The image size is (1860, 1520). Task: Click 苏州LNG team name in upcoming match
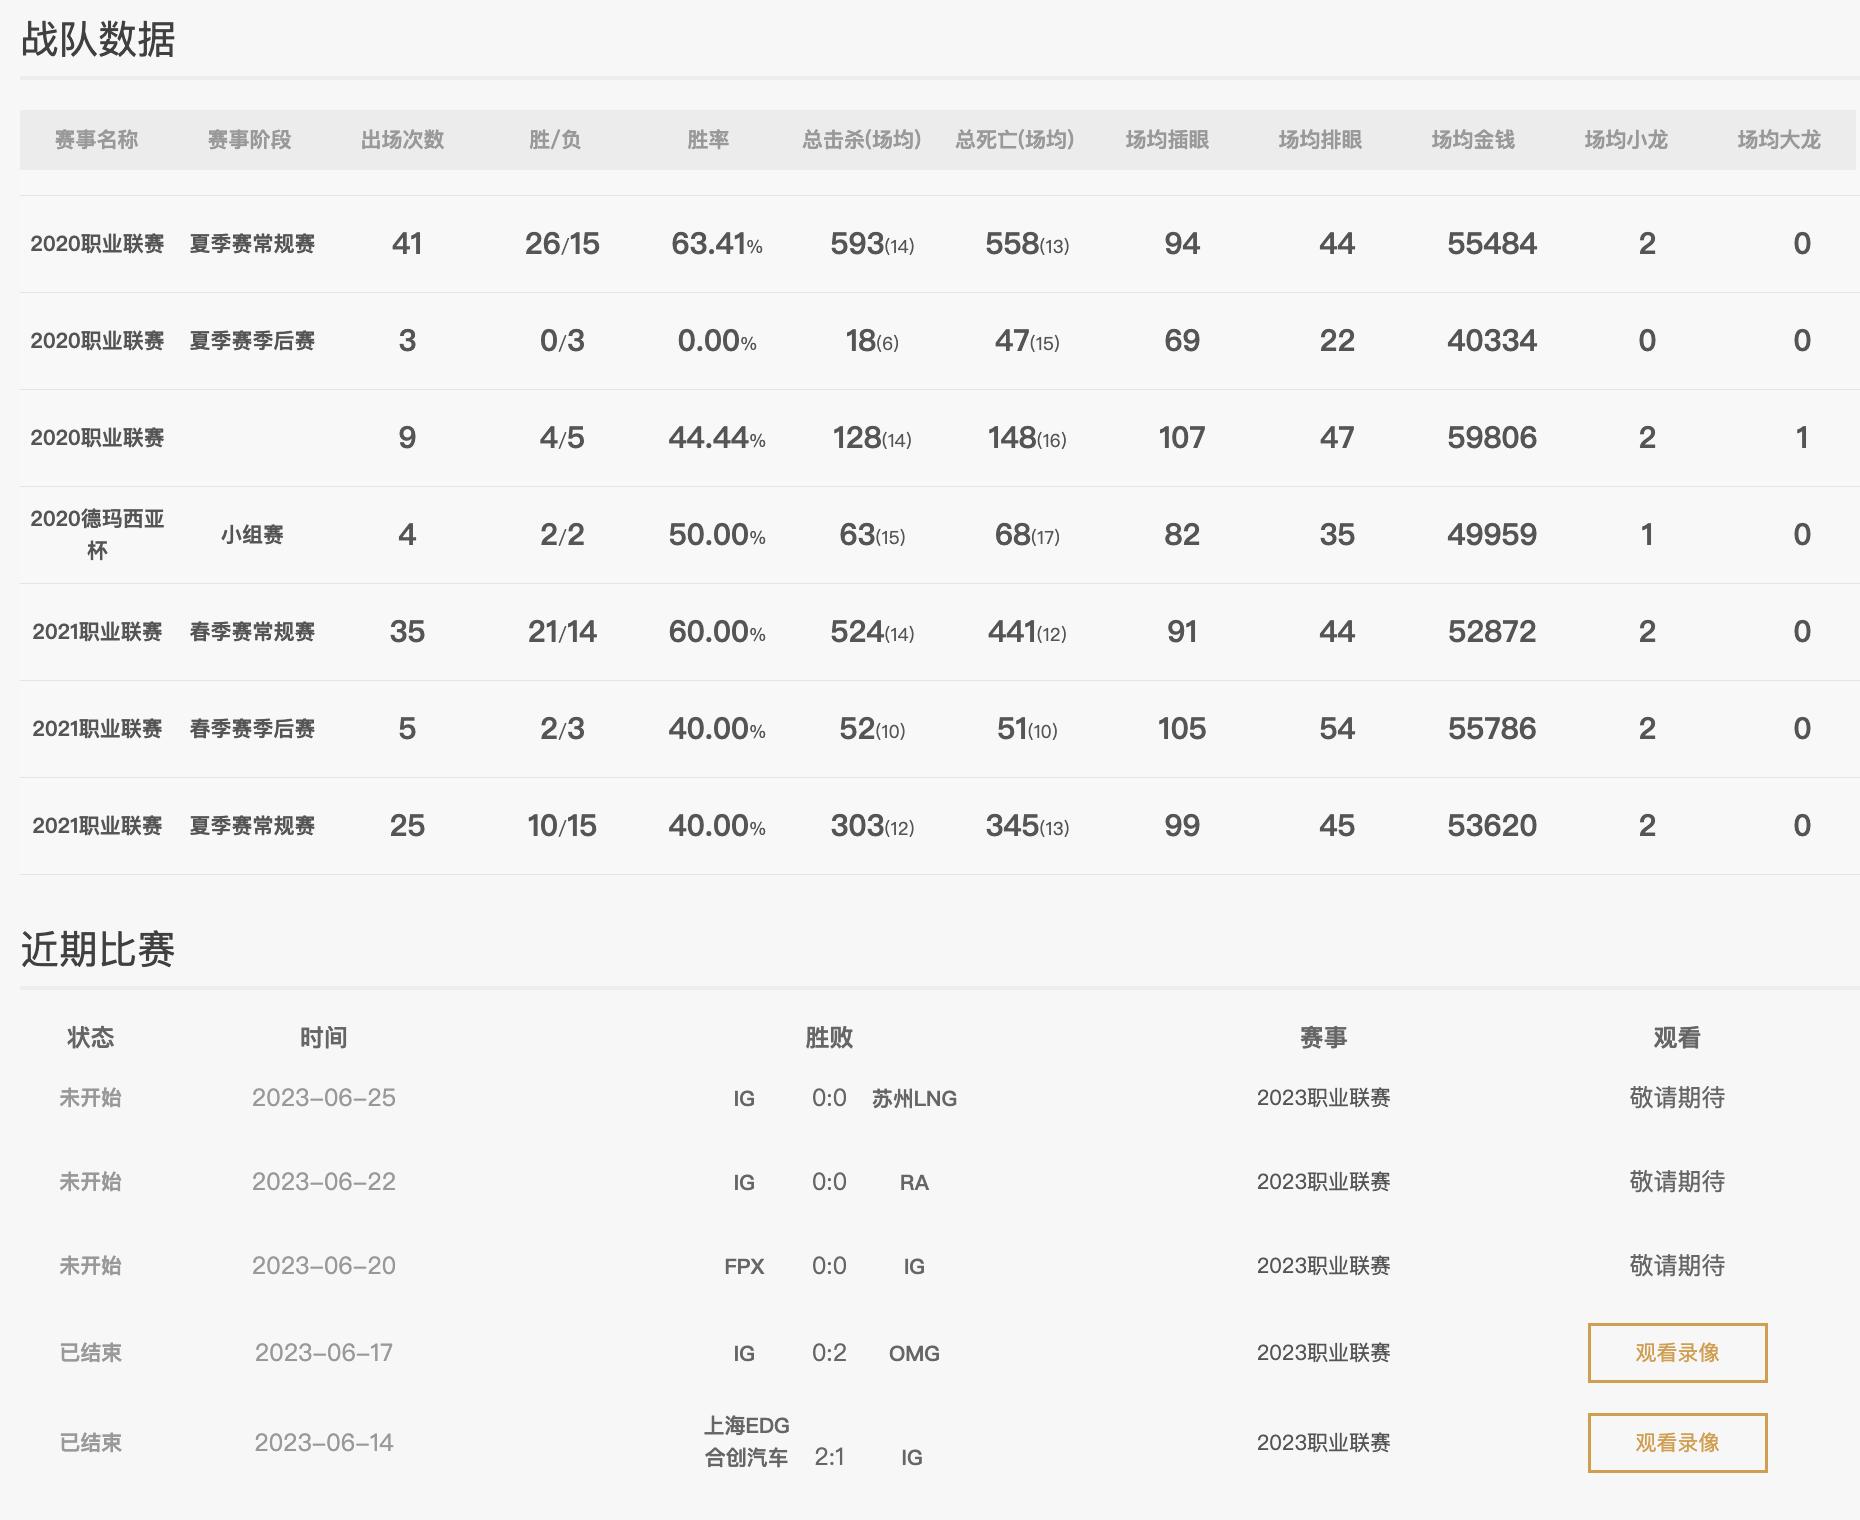(914, 1099)
